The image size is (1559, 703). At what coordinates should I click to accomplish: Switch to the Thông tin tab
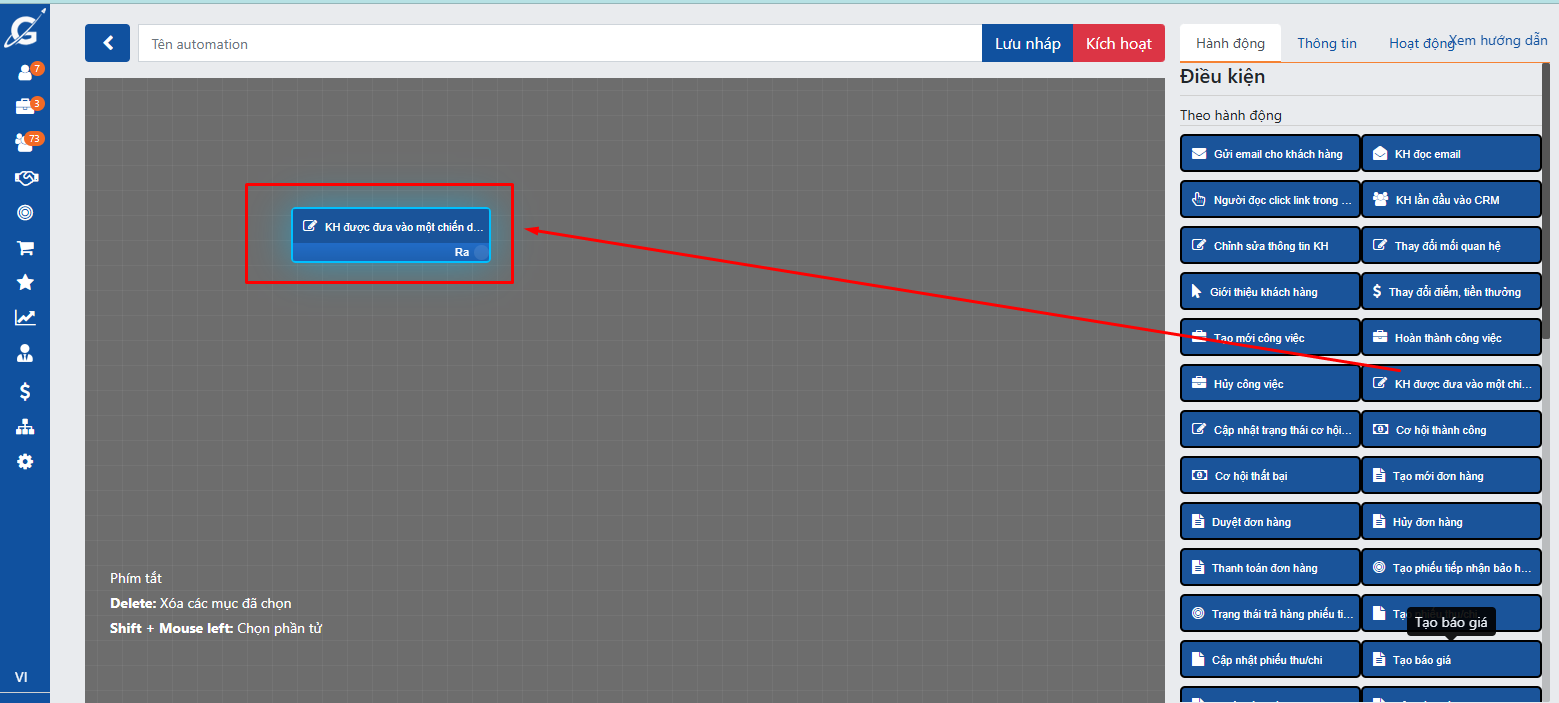click(1326, 43)
